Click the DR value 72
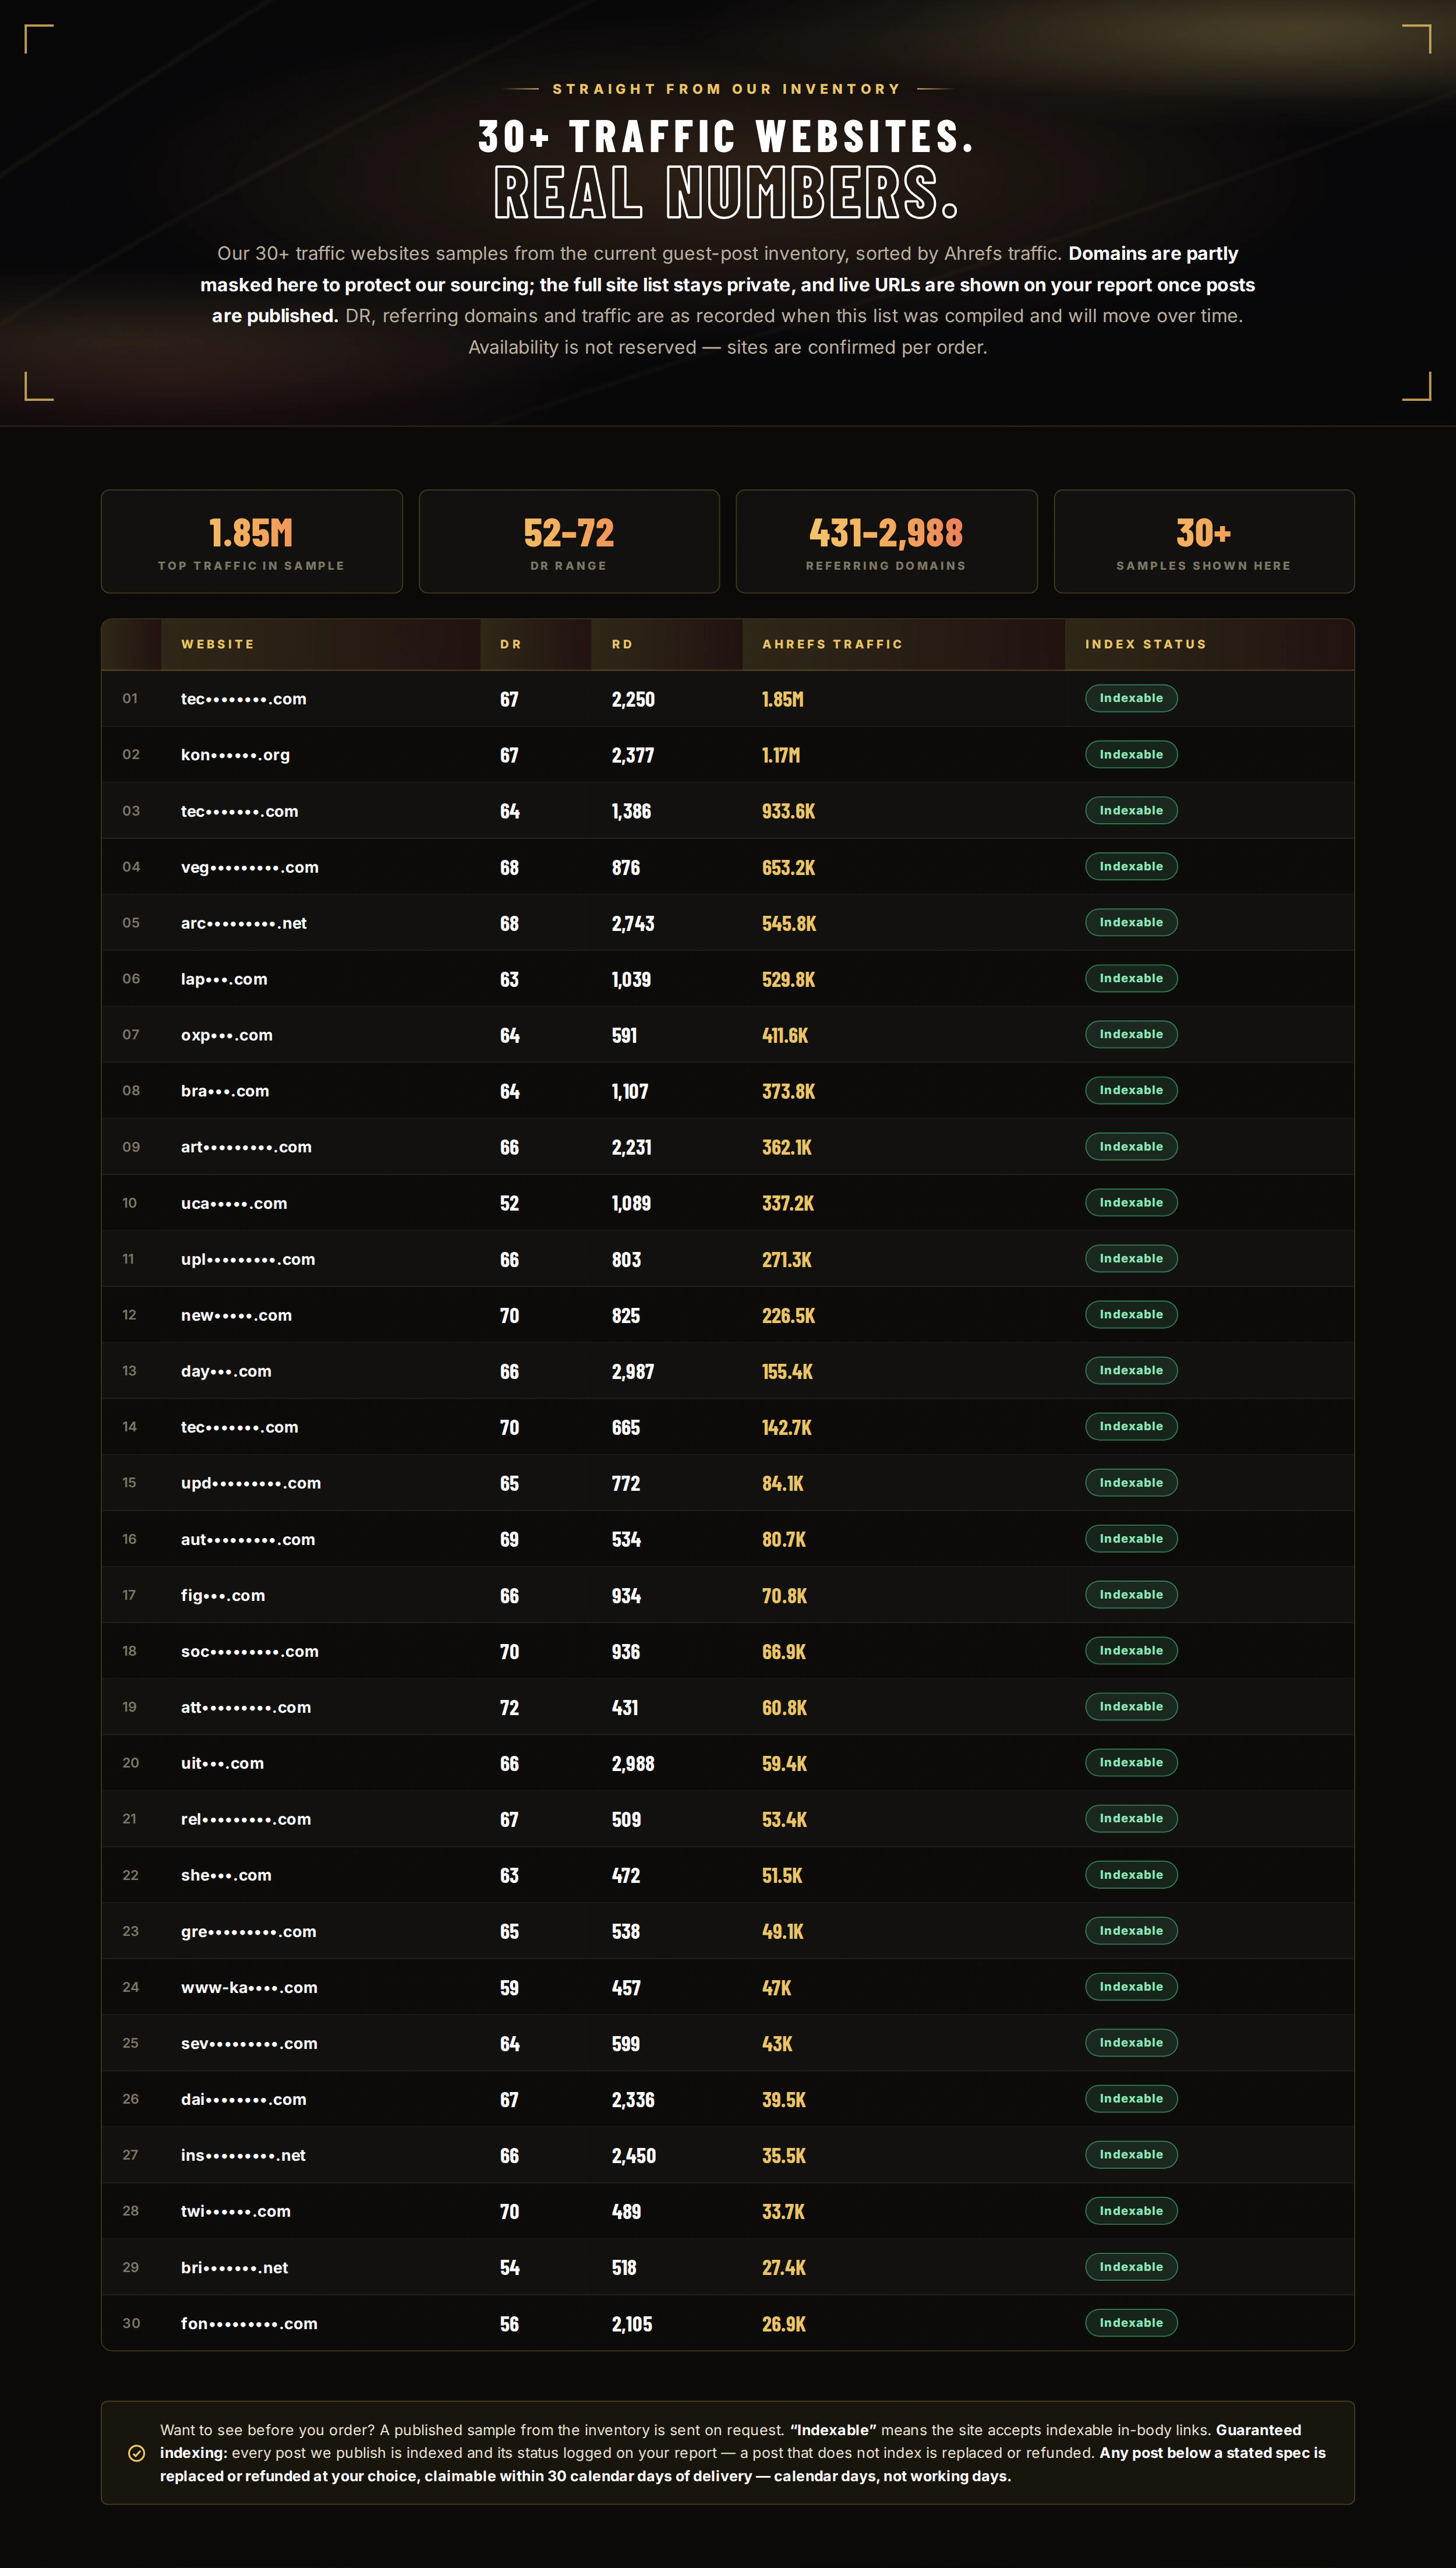The width and height of the screenshot is (1456, 2568). point(510,1707)
